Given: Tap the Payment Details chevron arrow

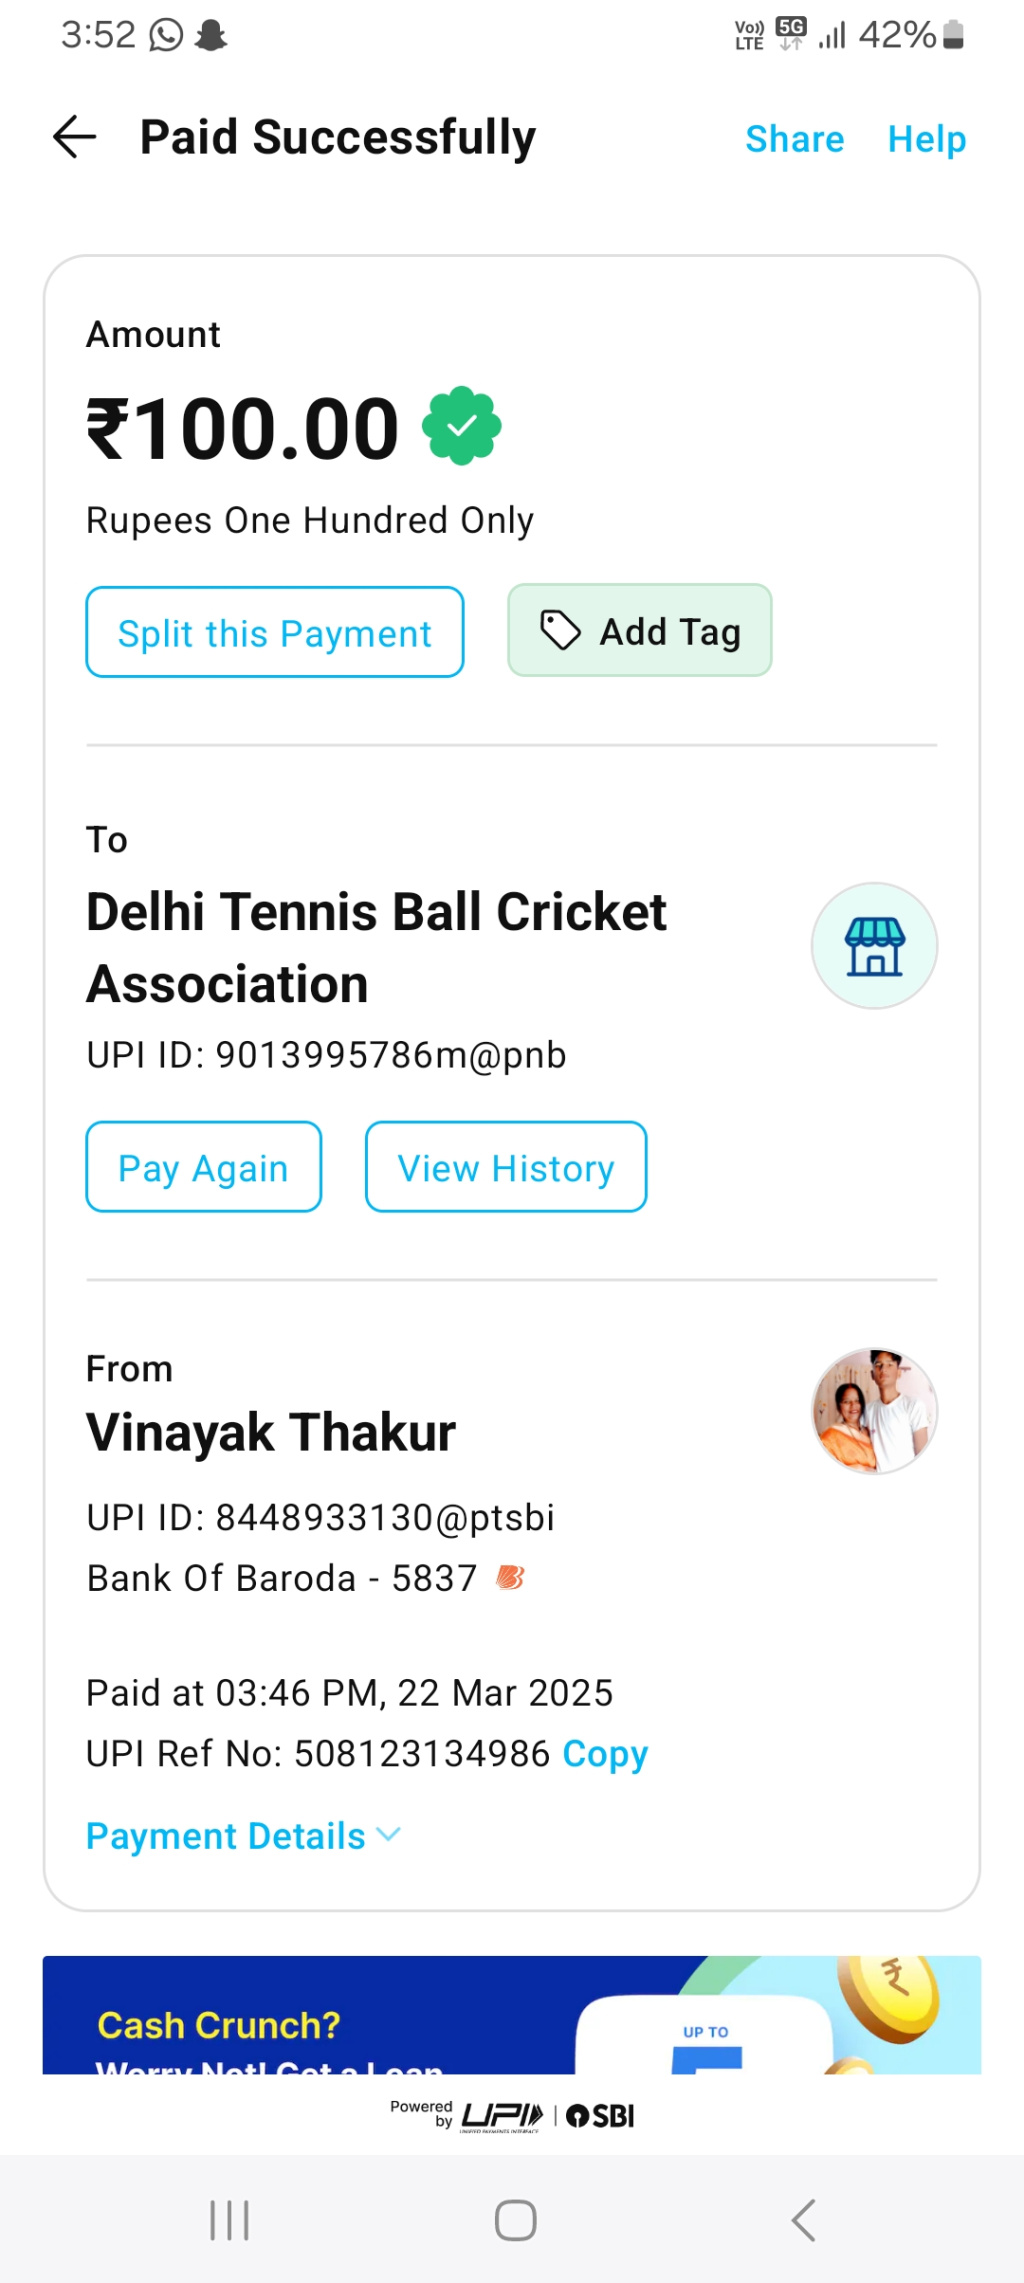Looking at the screenshot, I should tap(388, 1835).
